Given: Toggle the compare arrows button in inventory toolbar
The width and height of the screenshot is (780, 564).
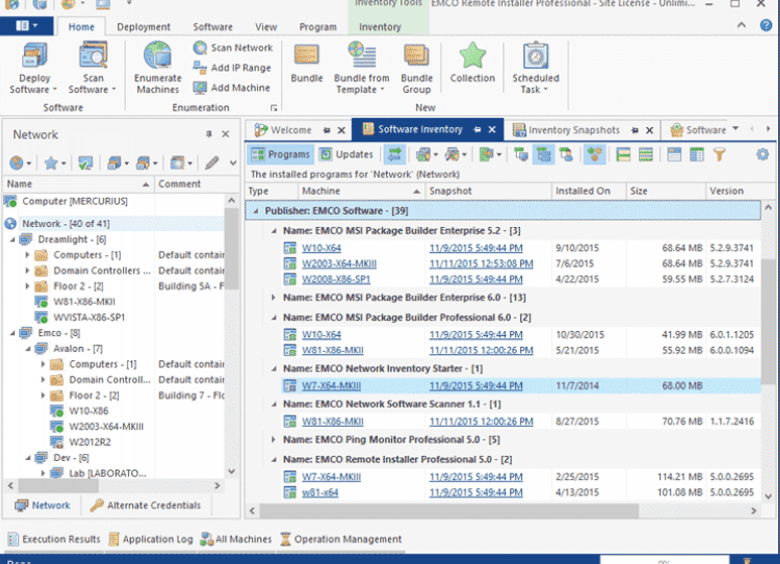Looking at the screenshot, I should (x=394, y=155).
